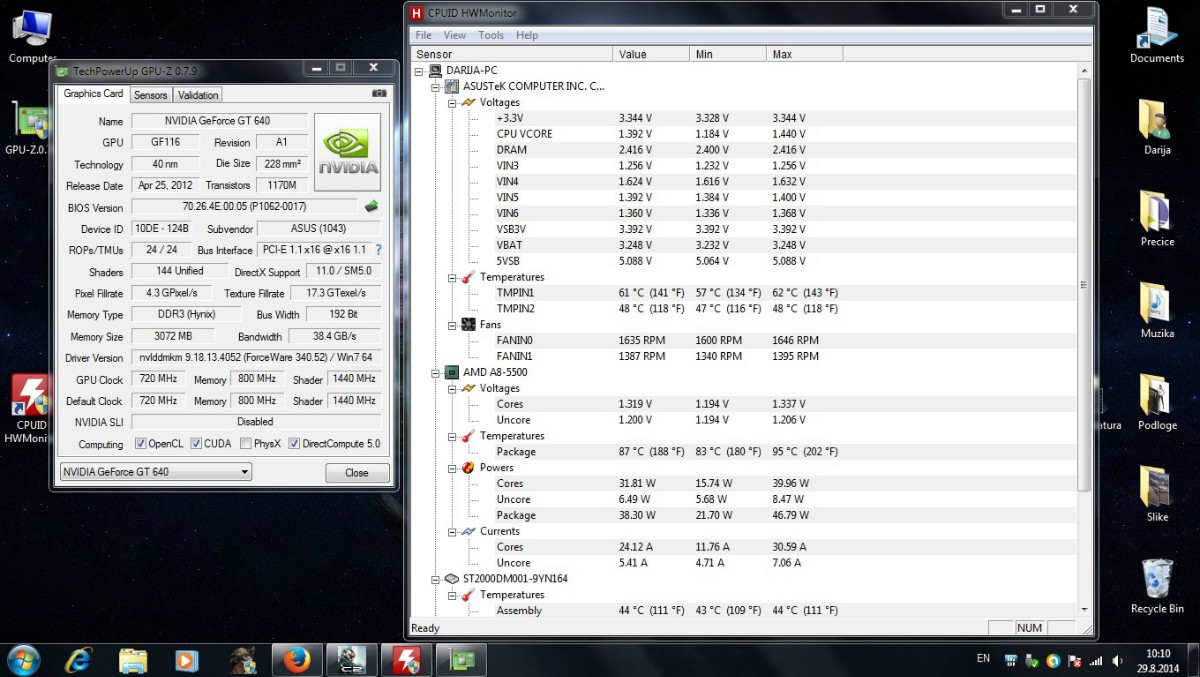Viewport: 1200px width, 677px height.
Task: Toggle the CUDA checkbox
Action: (196, 444)
